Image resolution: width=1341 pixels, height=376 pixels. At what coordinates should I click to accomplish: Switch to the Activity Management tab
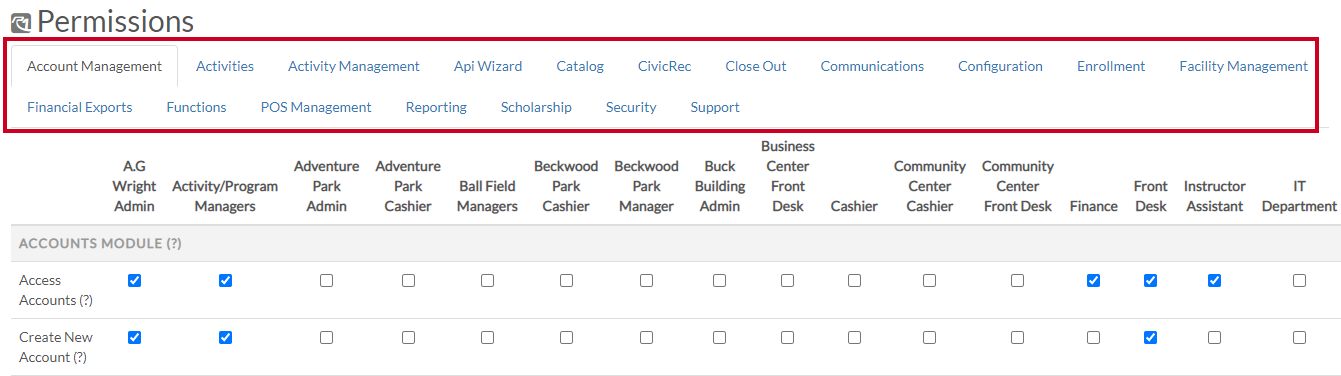354,66
